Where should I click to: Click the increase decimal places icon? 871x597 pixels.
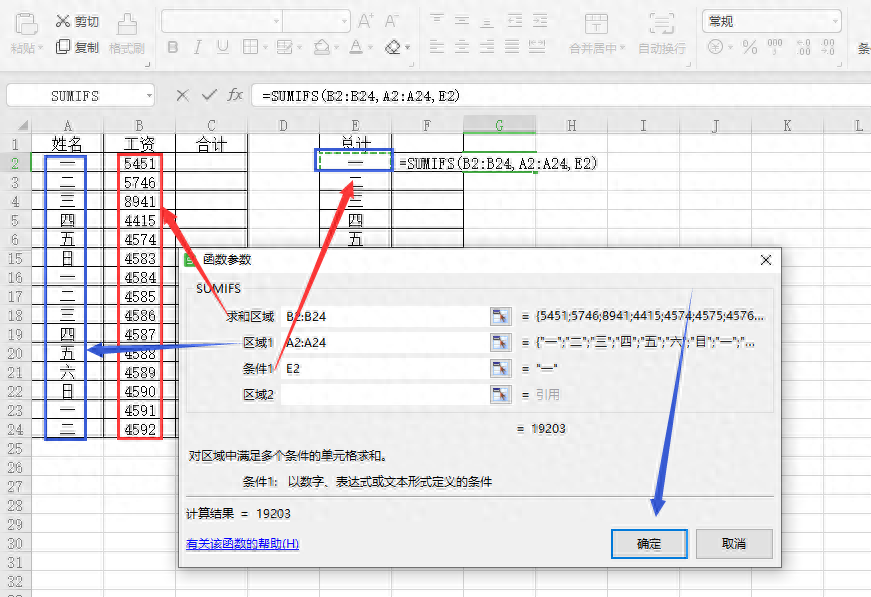pyautogui.click(x=803, y=47)
